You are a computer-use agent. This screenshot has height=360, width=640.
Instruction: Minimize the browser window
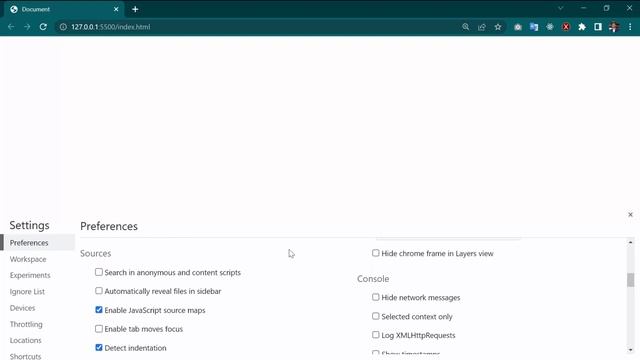[x=583, y=8]
